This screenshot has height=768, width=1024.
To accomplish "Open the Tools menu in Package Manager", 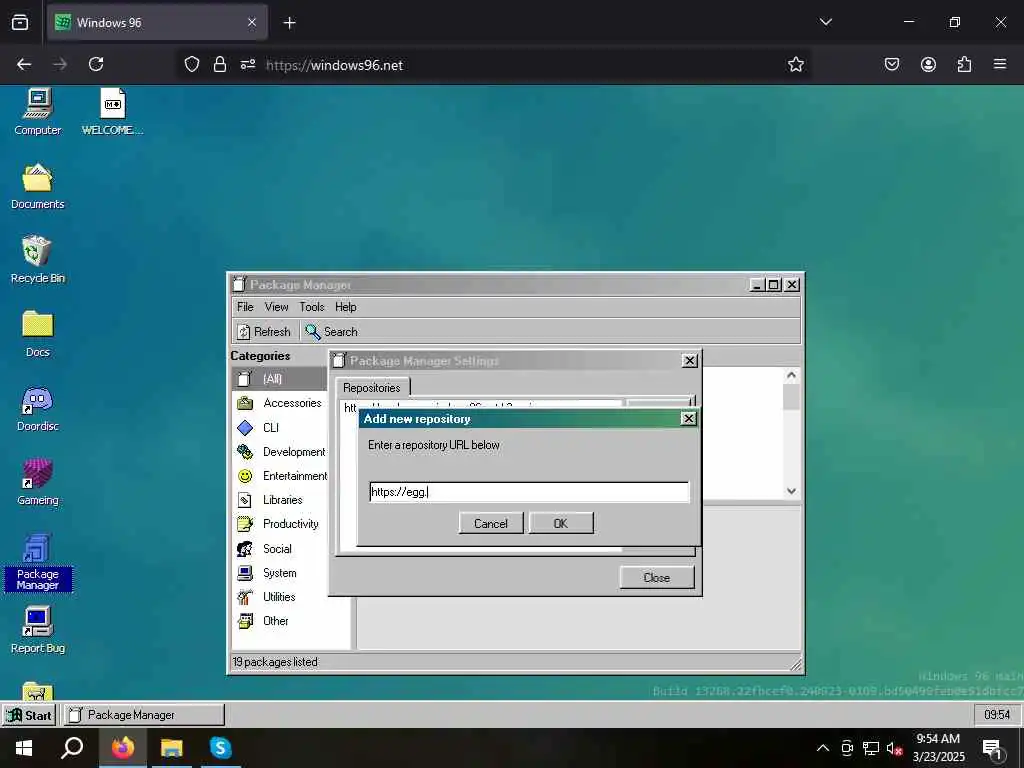I will coord(312,307).
